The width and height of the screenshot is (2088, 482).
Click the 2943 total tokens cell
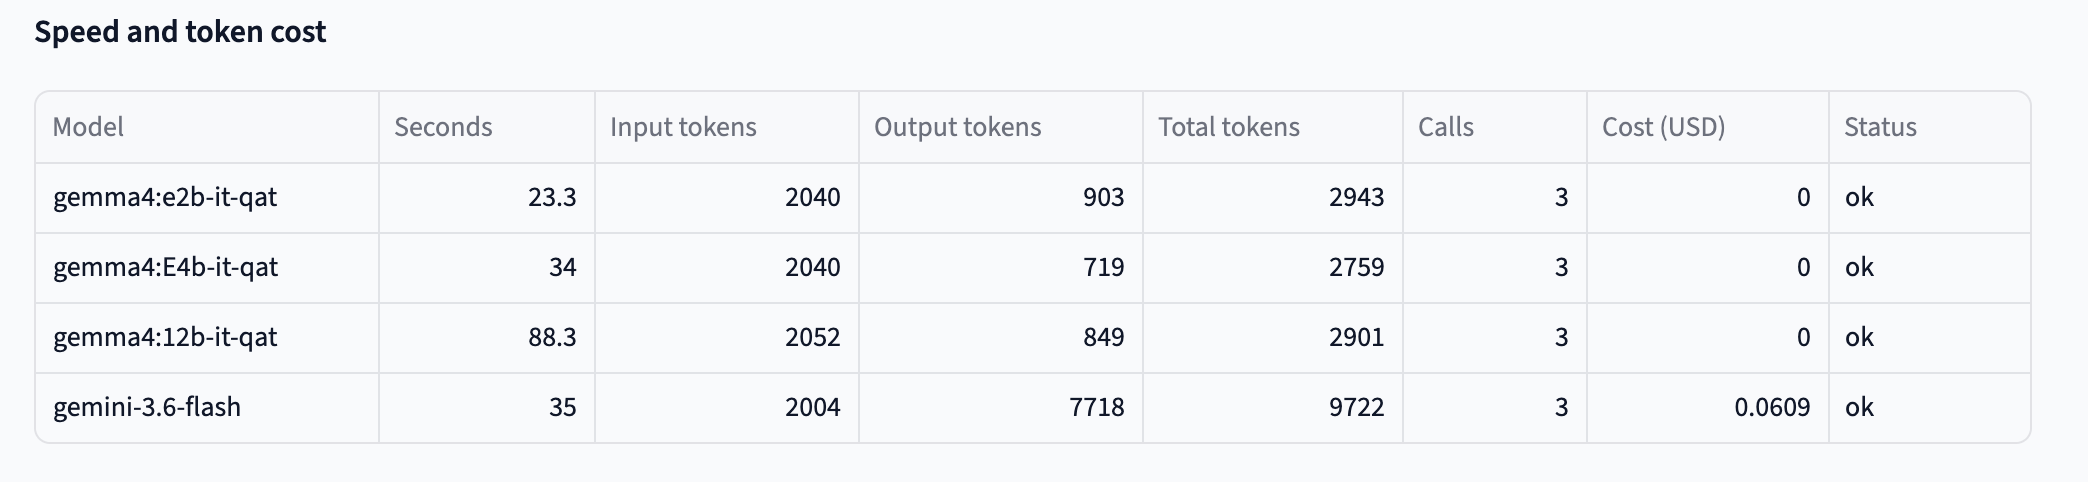(x=1273, y=198)
